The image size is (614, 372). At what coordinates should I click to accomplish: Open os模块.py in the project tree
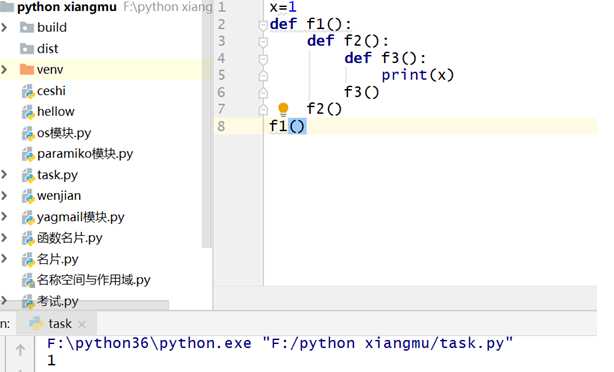(64, 133)
